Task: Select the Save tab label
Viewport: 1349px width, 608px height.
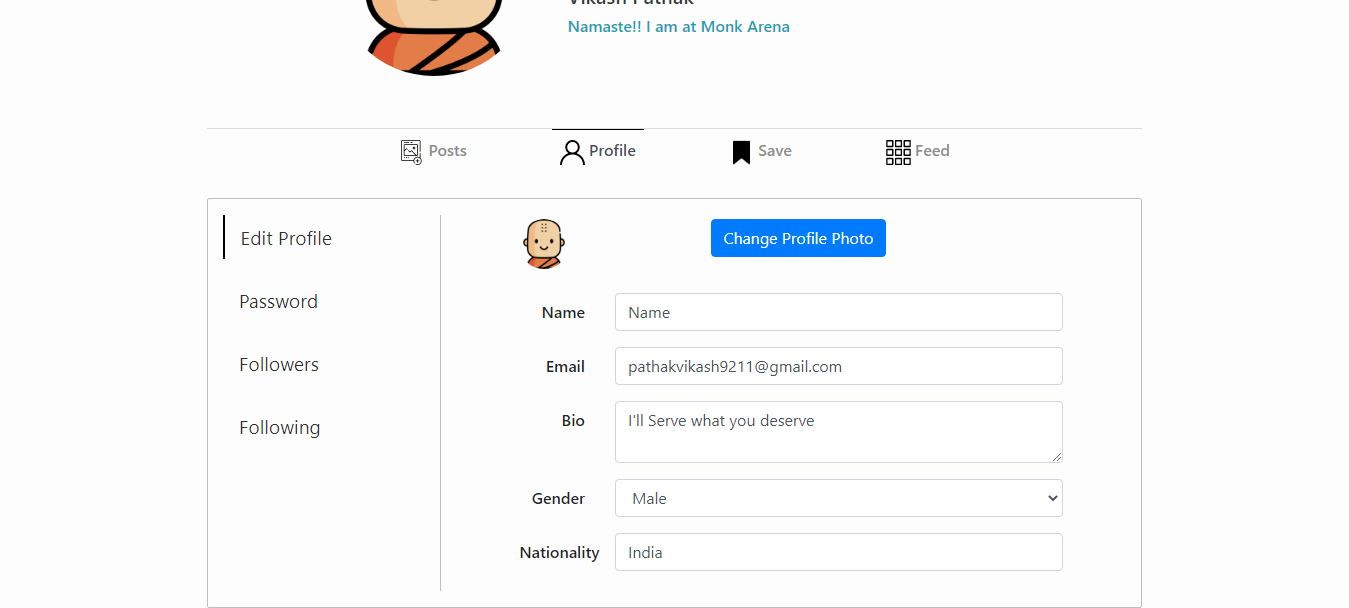Action: click(x=775, y=151)
